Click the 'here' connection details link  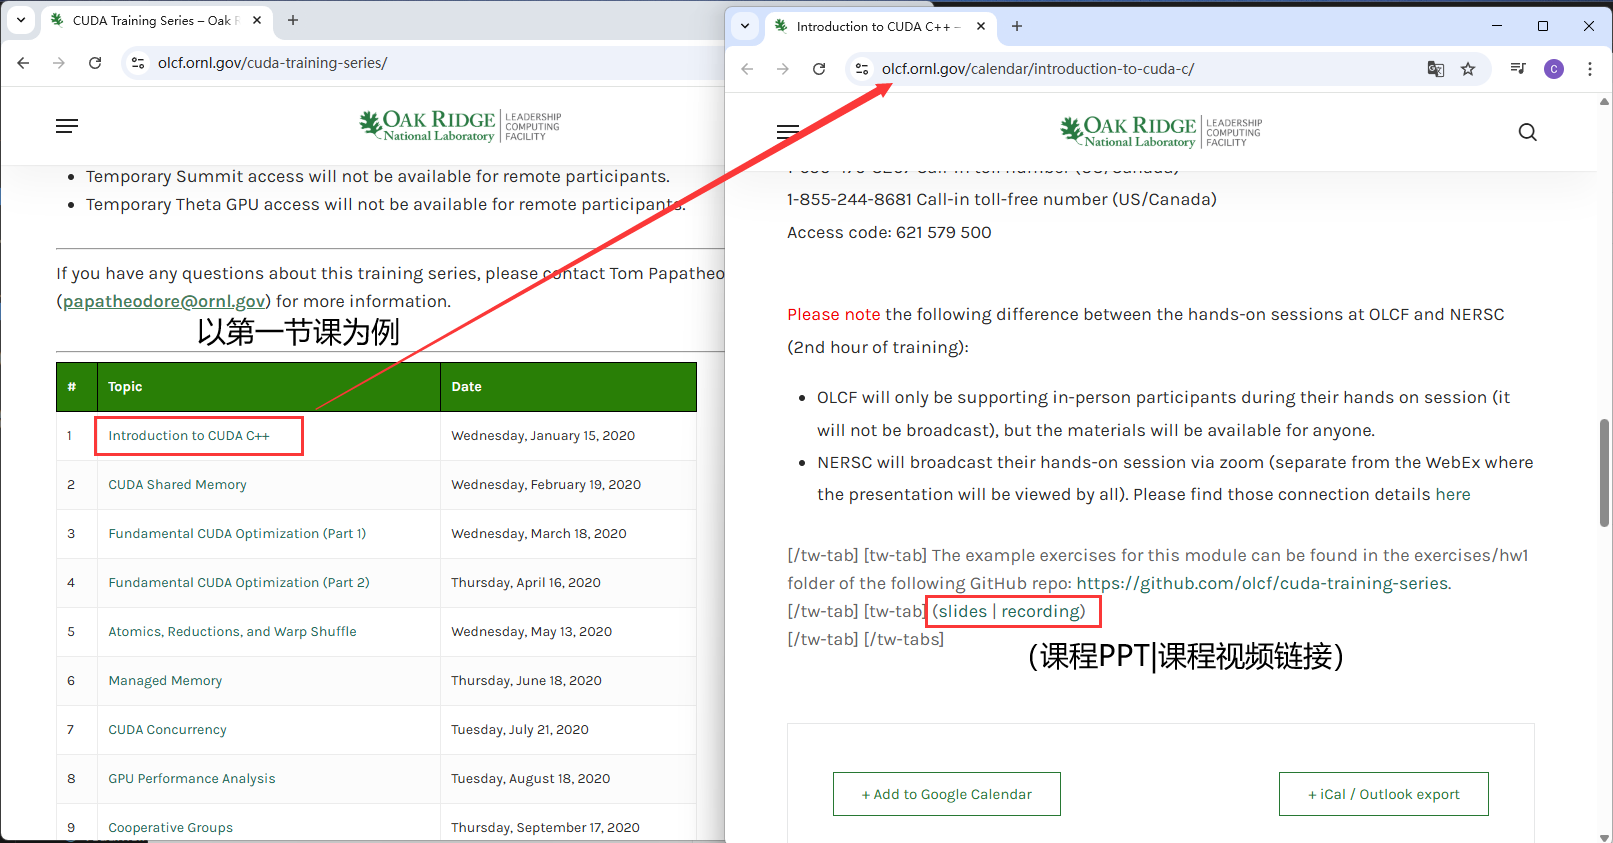1453,495
